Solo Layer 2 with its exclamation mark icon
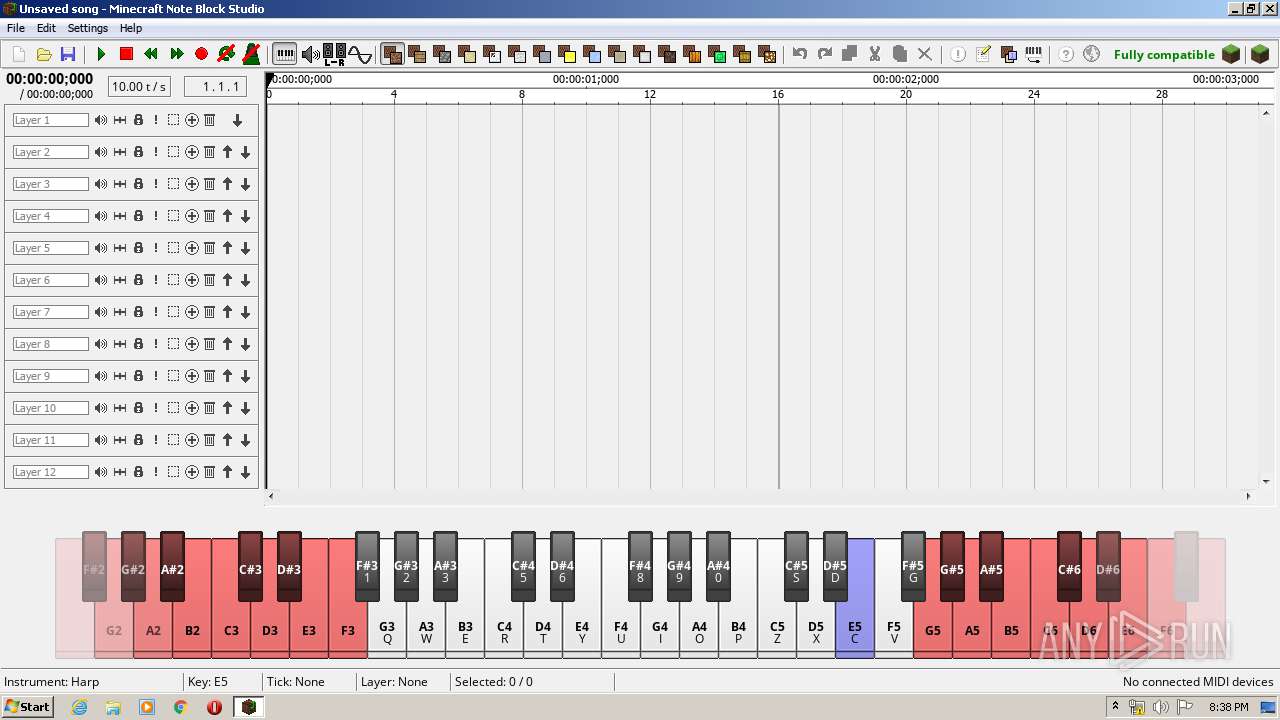Screen dimensions: 1280x720 click(x=156, y=152)
